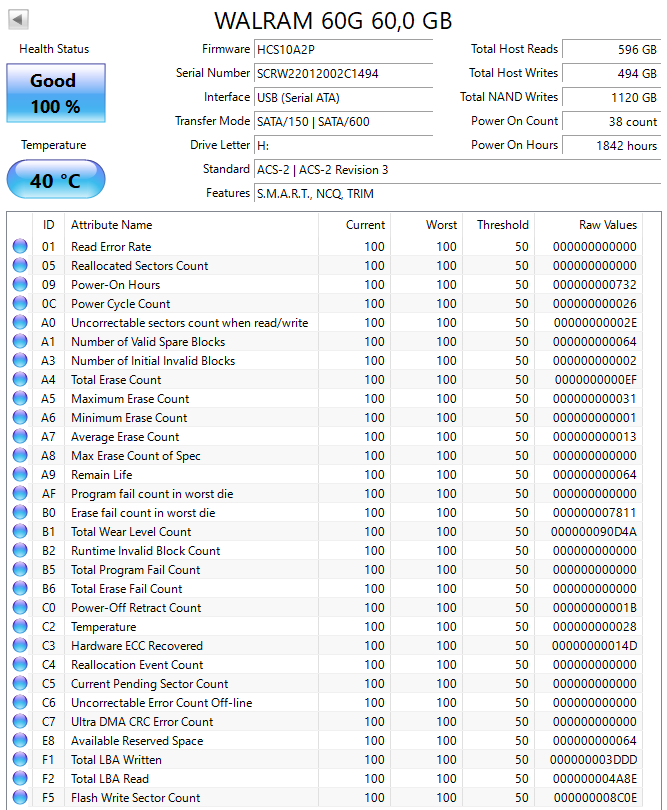
Task: Click Power On Count value 38 count
Action: (611, 121)
